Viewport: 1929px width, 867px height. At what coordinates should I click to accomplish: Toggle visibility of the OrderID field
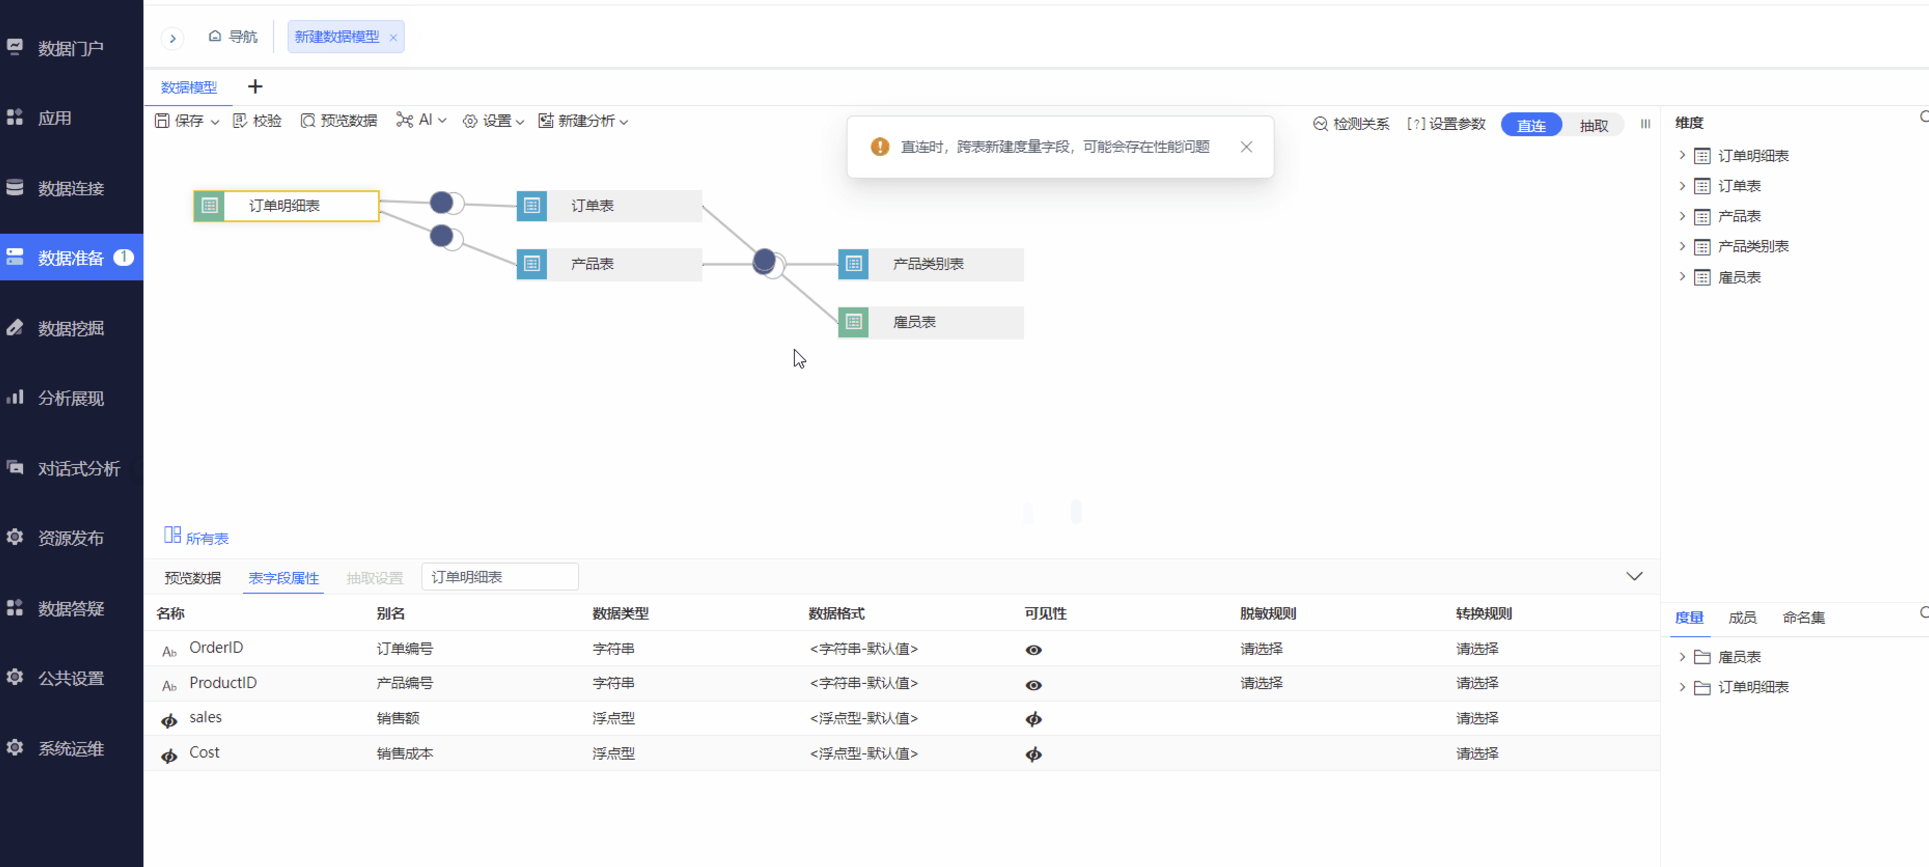click(1034, 650)
